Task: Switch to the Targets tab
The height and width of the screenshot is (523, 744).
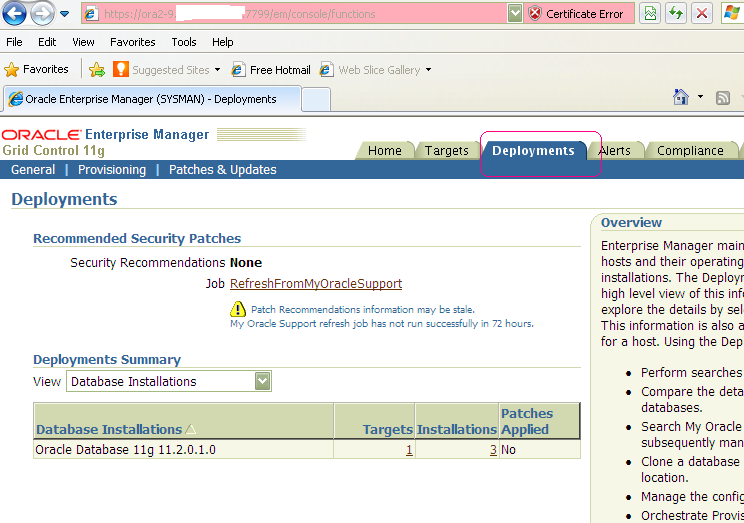Action: pyautogui.click(x=446, y=151)
